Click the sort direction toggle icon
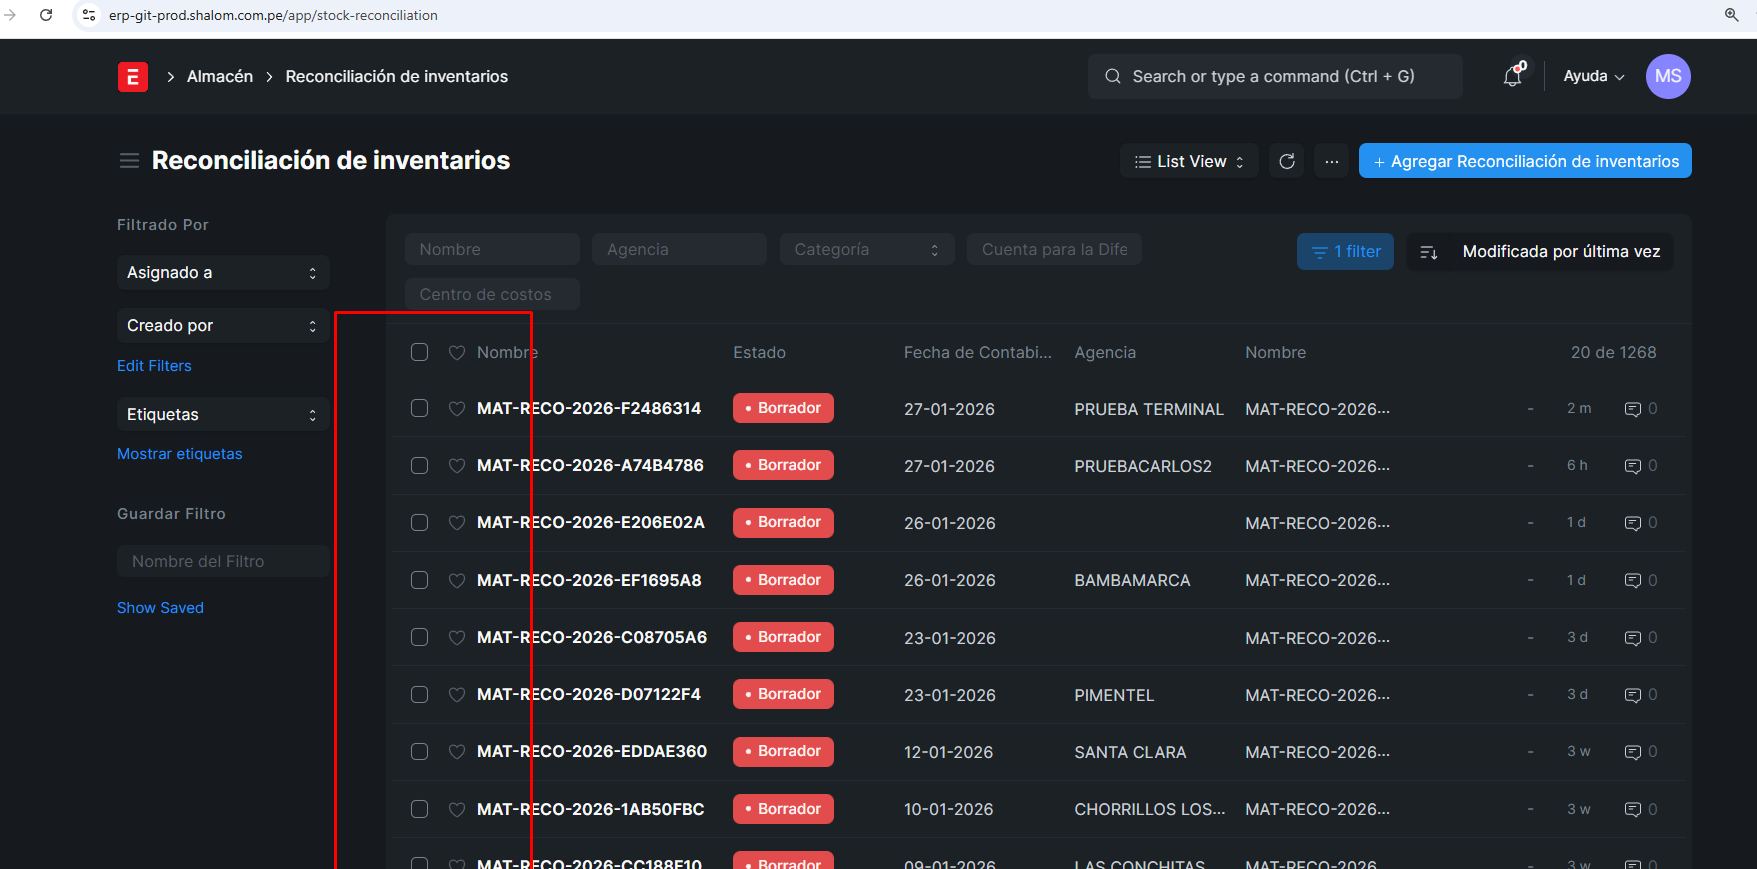The height and width of the screenshot is (869, 1757). click(x=1428, y=252)
